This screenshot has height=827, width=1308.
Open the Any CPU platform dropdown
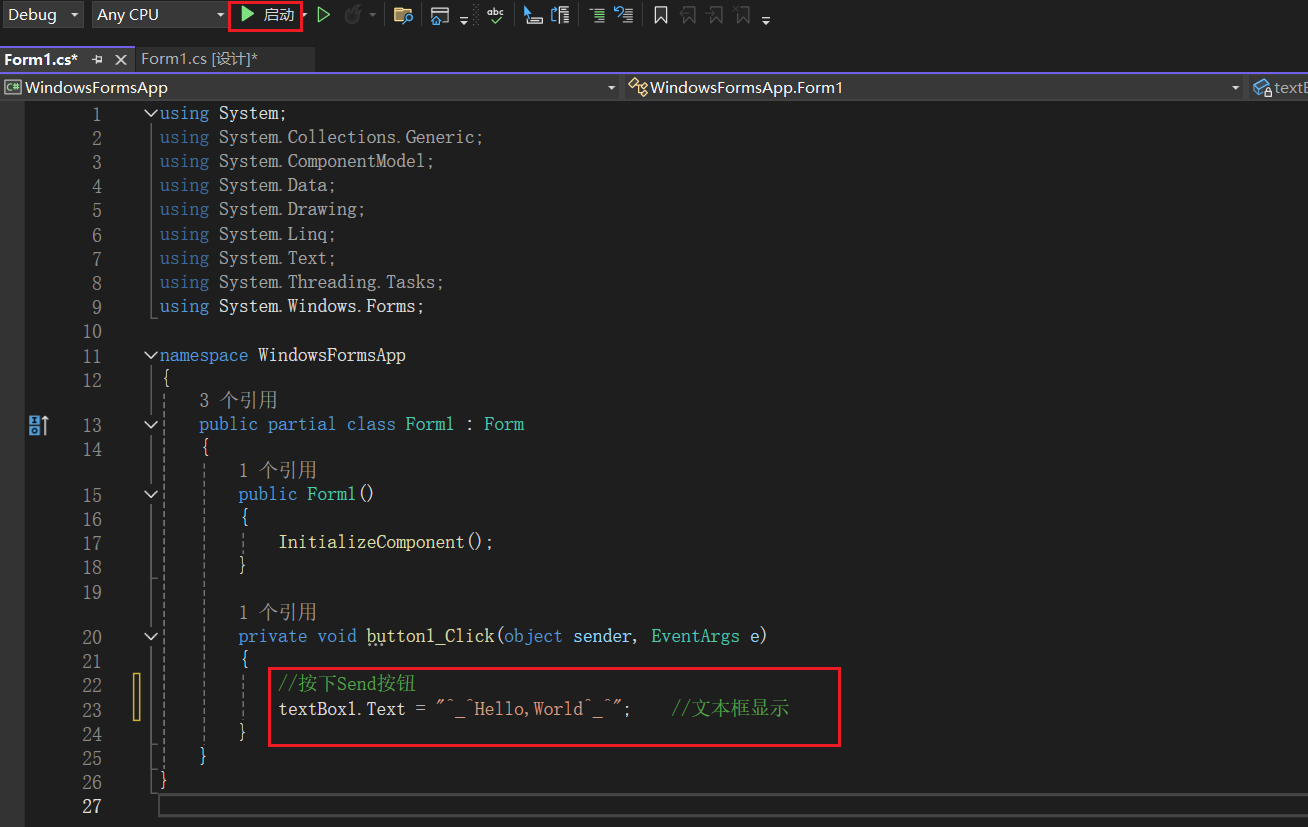(x=160, y=15)
